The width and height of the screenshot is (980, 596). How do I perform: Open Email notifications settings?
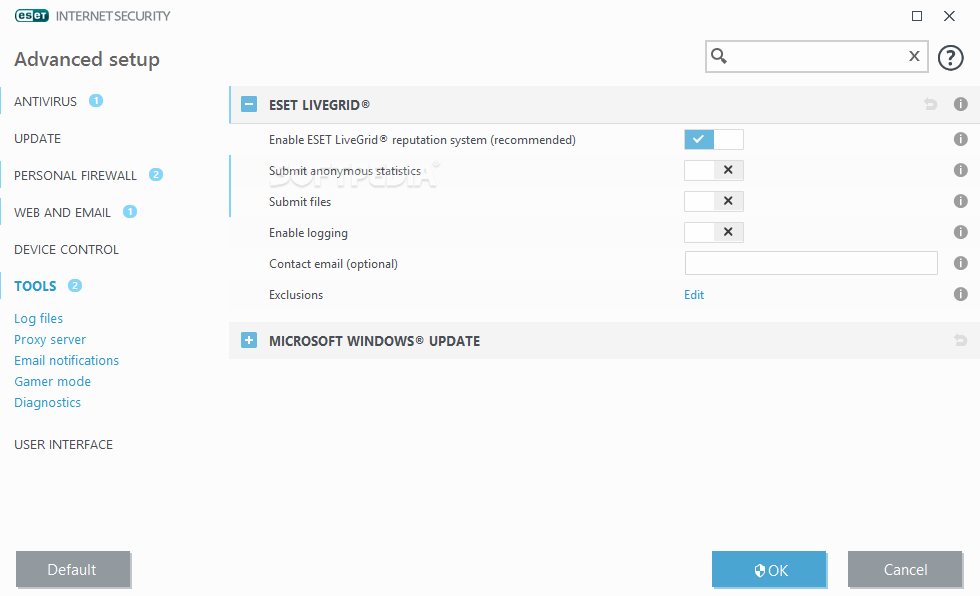[66, 360]
